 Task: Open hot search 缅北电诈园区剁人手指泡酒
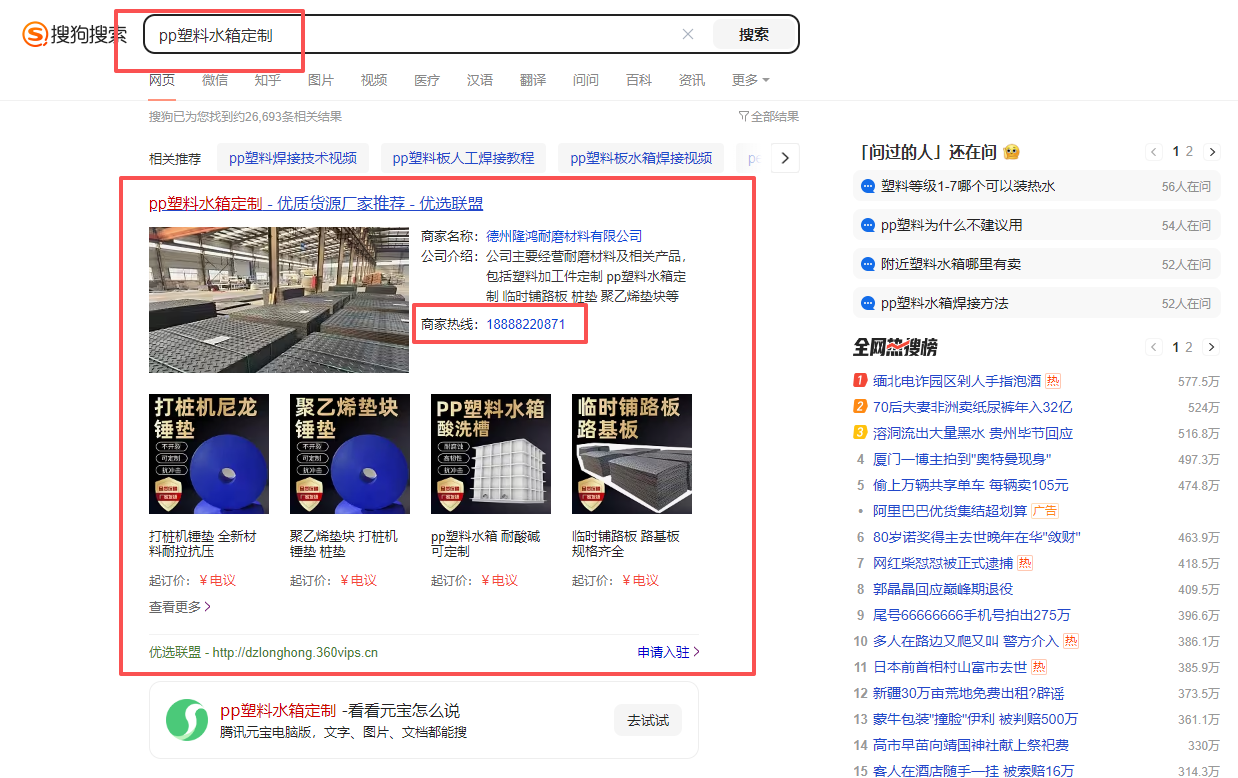[x=956, y=381]
